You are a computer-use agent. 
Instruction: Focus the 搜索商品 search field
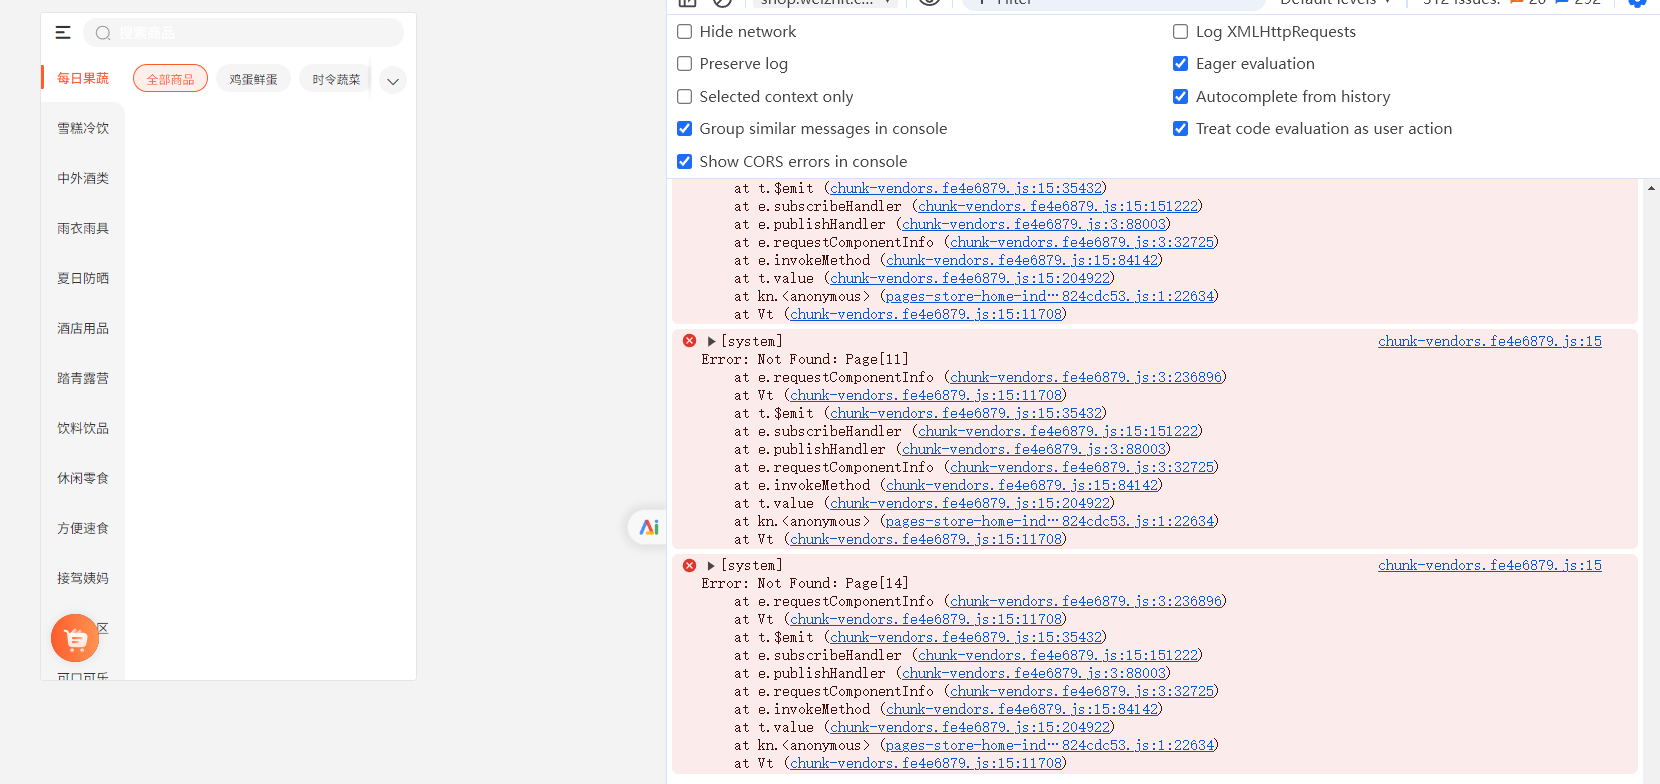click(243, 33)
